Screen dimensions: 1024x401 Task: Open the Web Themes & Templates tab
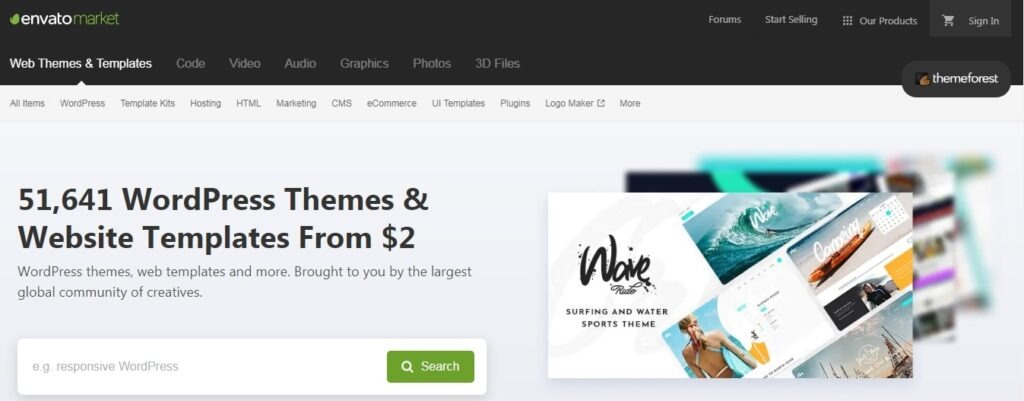tap(81, 63)
